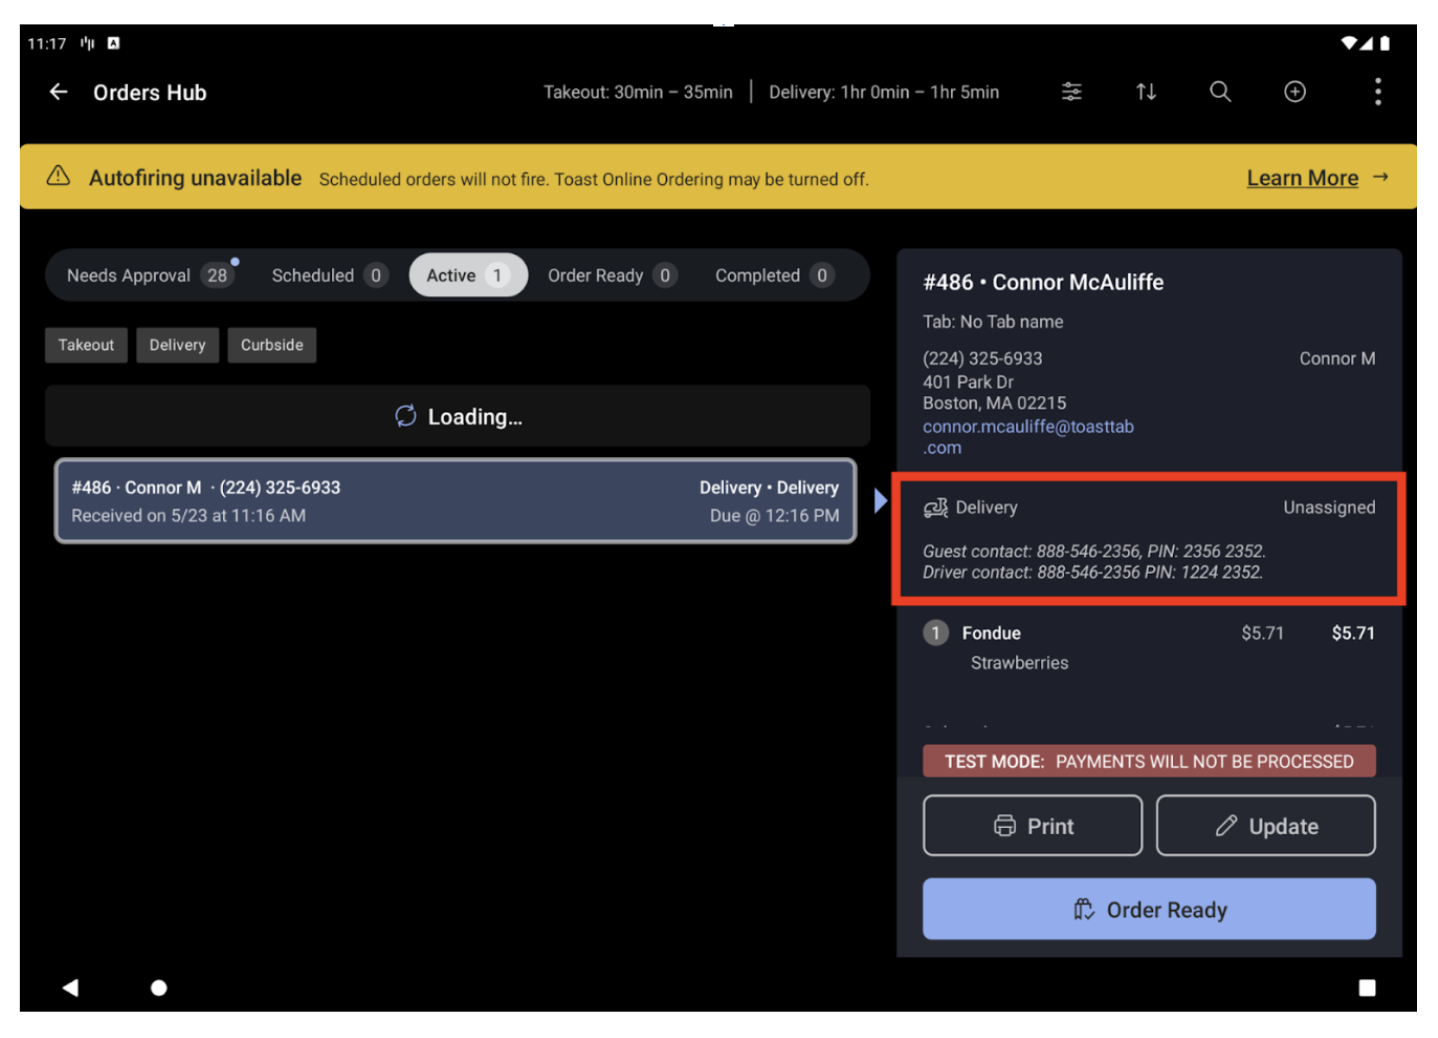Viewport: 1438px width, 1038px height.
Task: Open the filter sliders icon
Action: 1071,92
